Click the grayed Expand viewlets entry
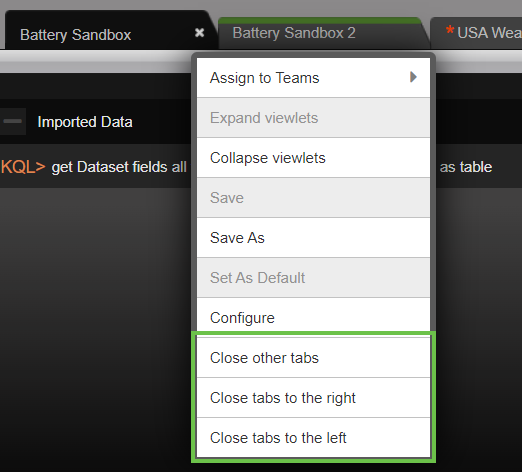Image resolution: width=522 pixels, height=472 pixels. point(313,118)
